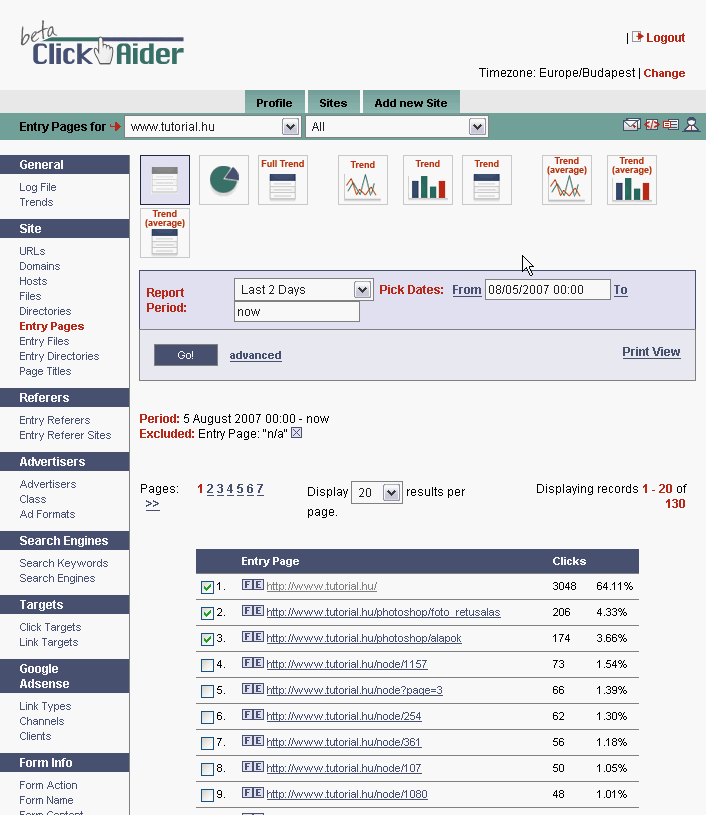Expand the Last 2 Days period dropdown

[362, 290]
